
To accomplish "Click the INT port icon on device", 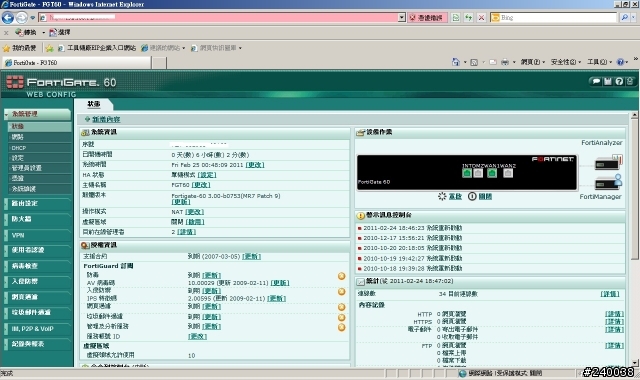I will (x=467, y=173).
